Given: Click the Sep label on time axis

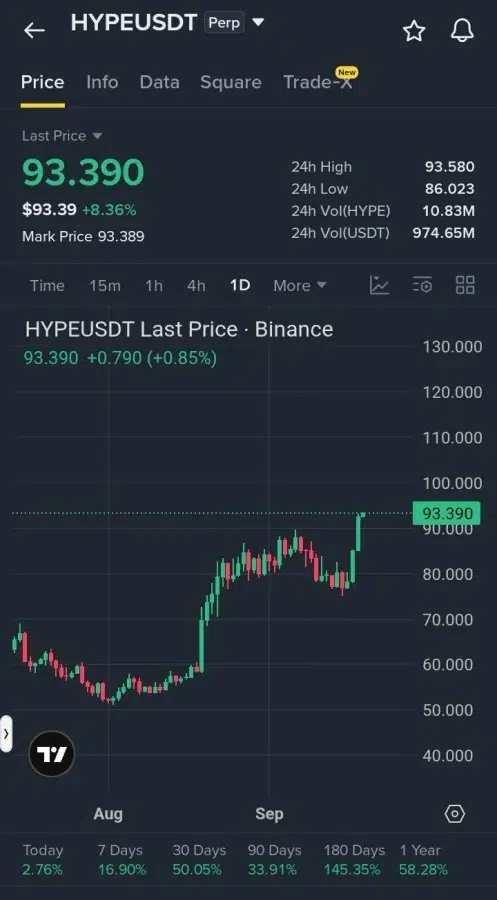Looking at the screenshot, I should point(269,813).
